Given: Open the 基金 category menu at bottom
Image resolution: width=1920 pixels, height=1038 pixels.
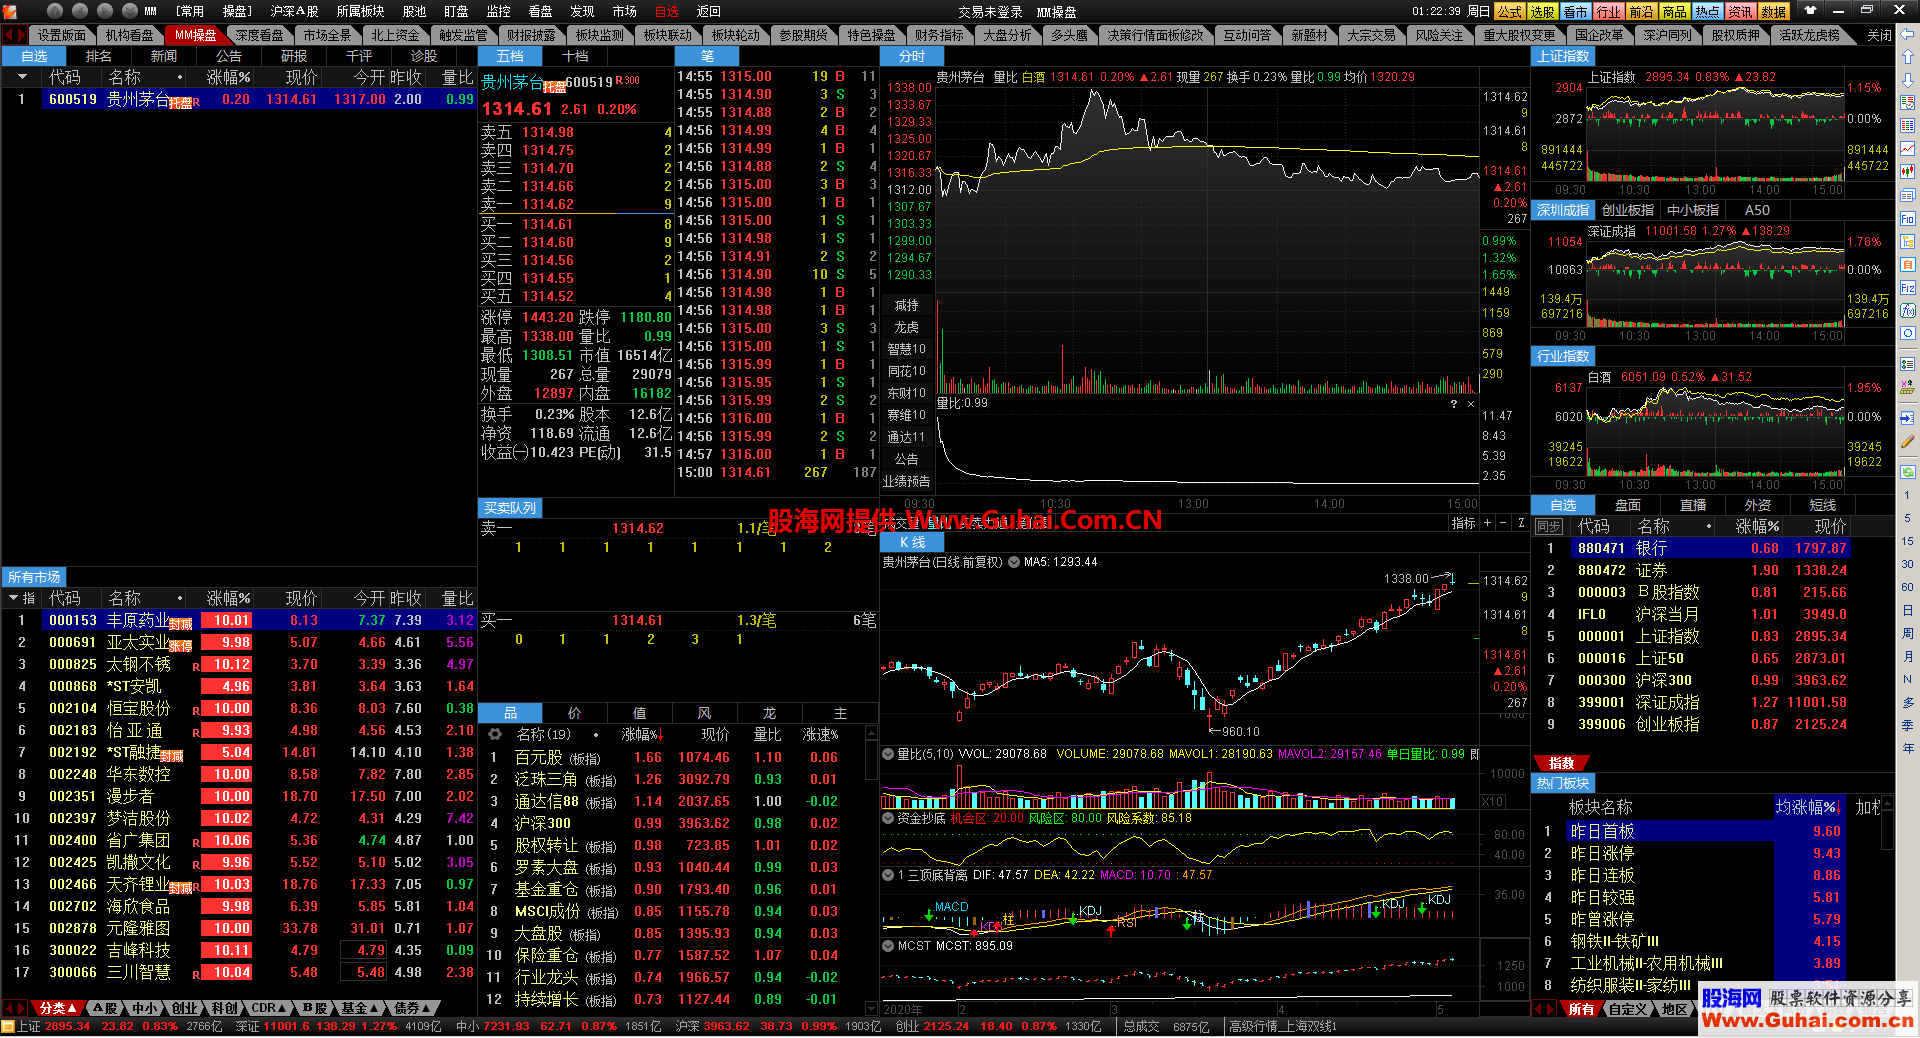Looking at the screenshot, I should pos(361,1008).
